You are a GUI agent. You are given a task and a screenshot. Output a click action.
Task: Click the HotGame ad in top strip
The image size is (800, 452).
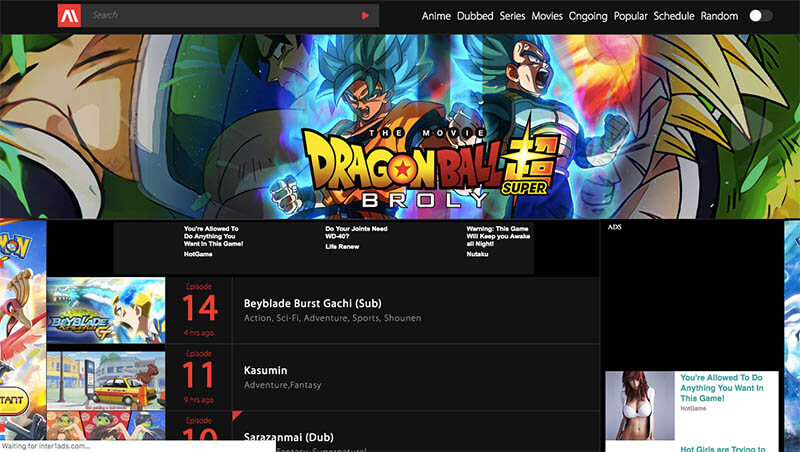click(213, 241)
